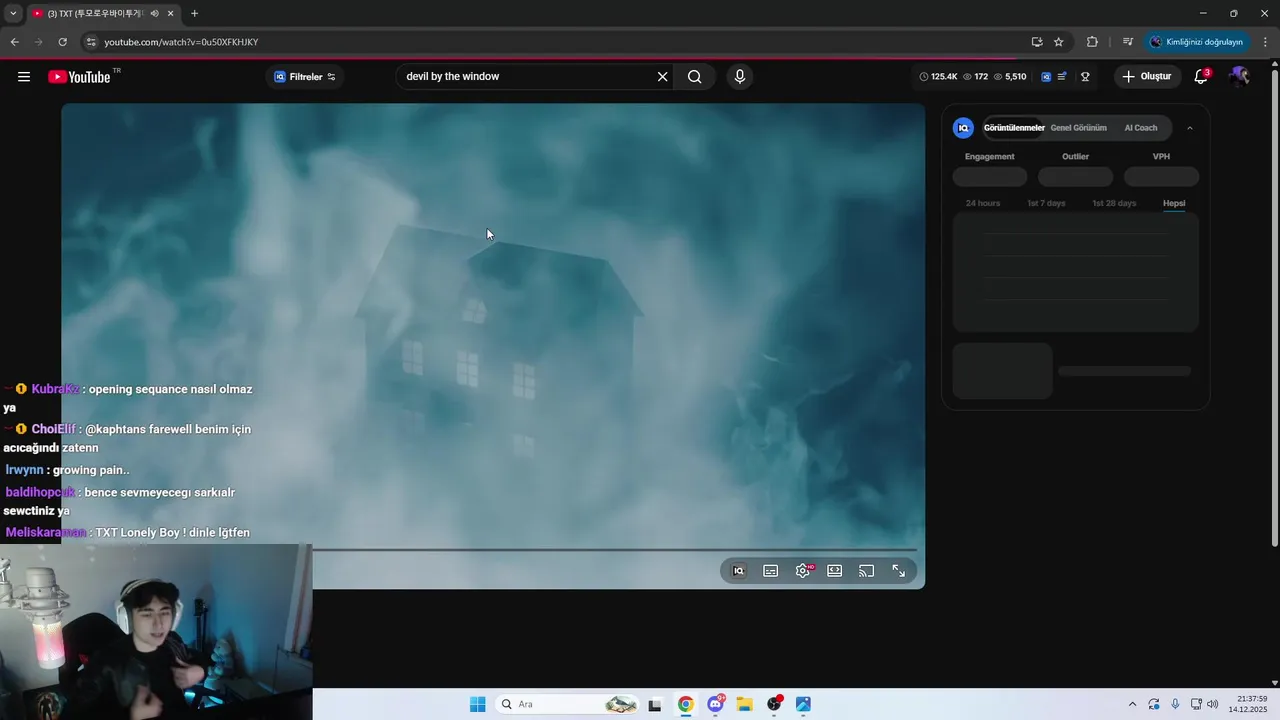Open File Explorer from the taskbar
The width and height of the screenshot is (1280, 720).
(x=744, y=704)
